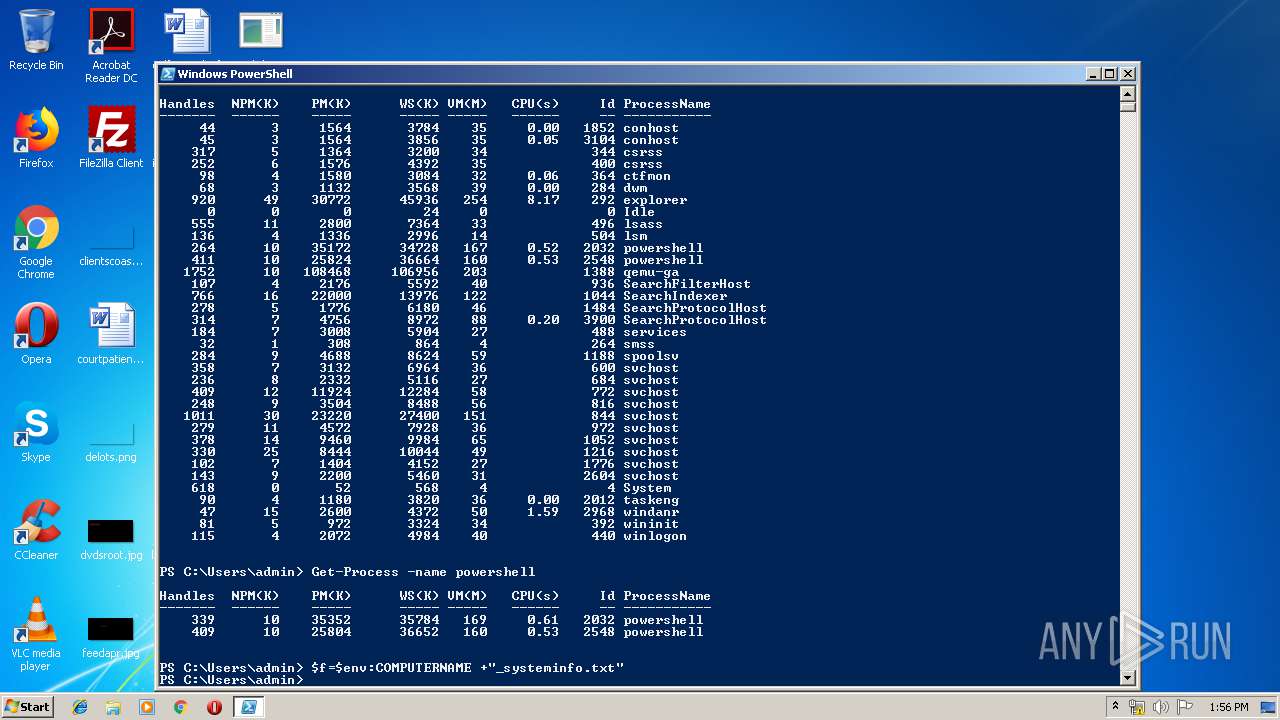Open FileZilla Client desktop icon
This screenshot has height=720, width=1280.
tap(111, 138)
